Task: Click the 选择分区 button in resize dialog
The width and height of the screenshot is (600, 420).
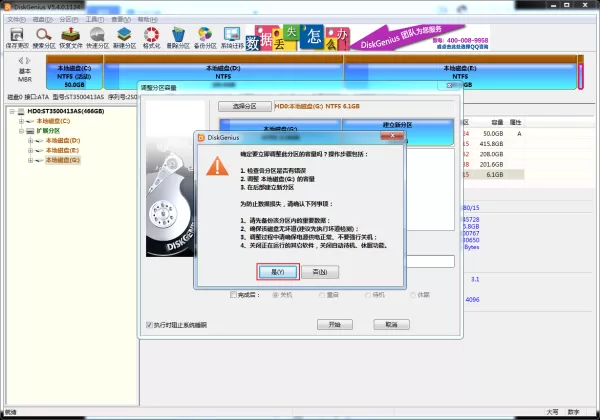Action: (x=245, y=106)
